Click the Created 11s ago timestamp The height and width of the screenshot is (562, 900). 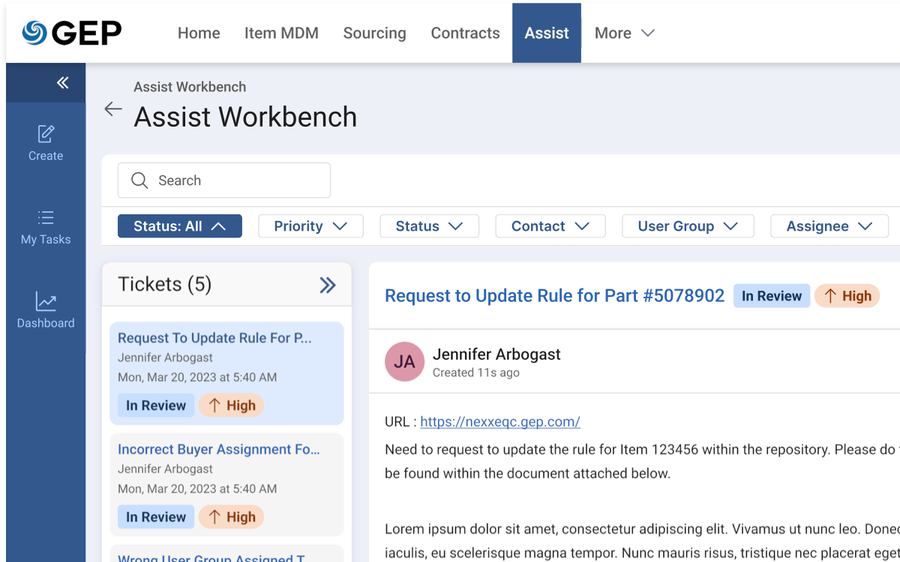[476, 373]
